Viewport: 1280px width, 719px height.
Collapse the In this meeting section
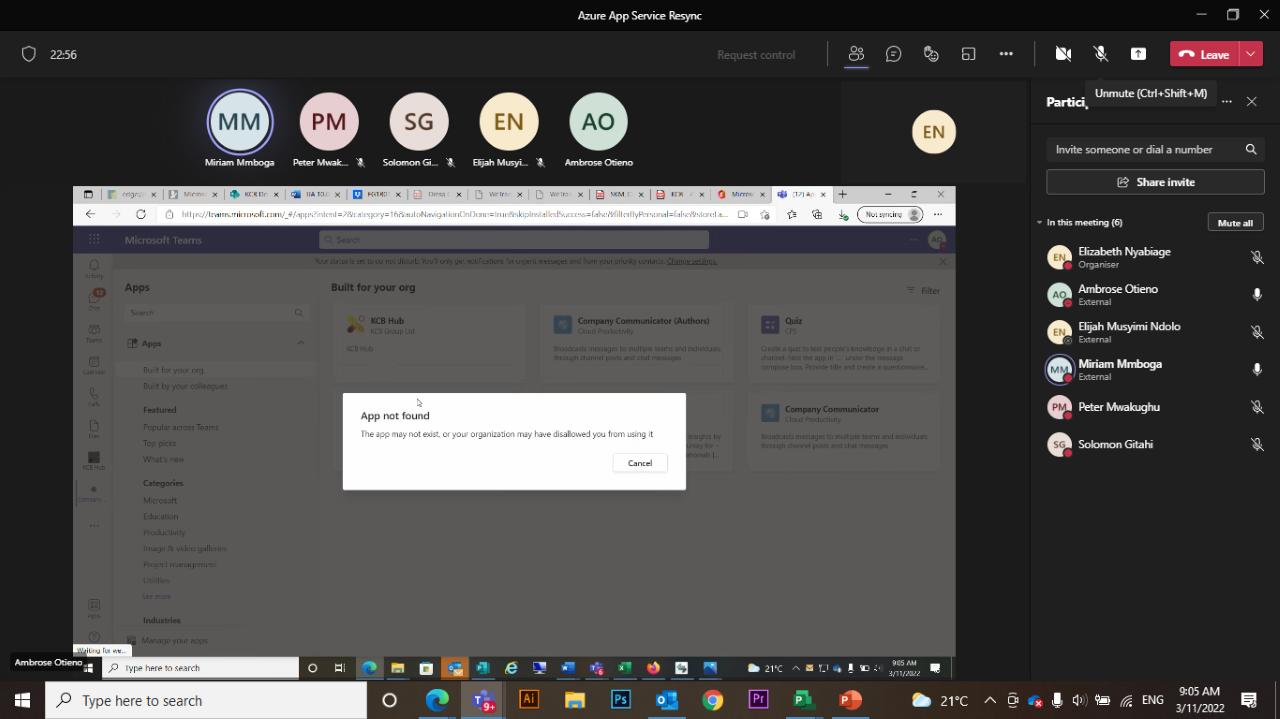point(1038,222)
